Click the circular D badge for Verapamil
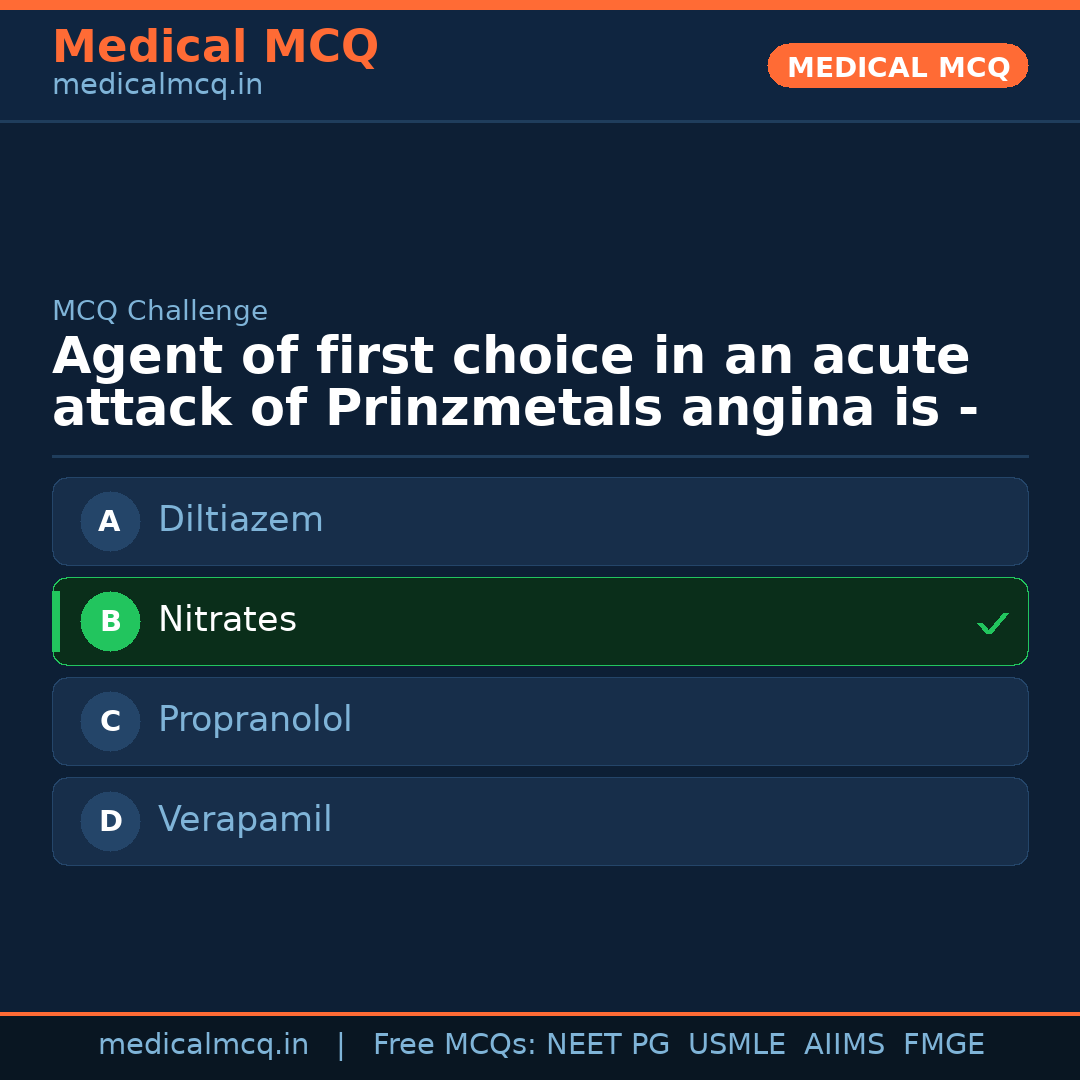 click(110, 821)
